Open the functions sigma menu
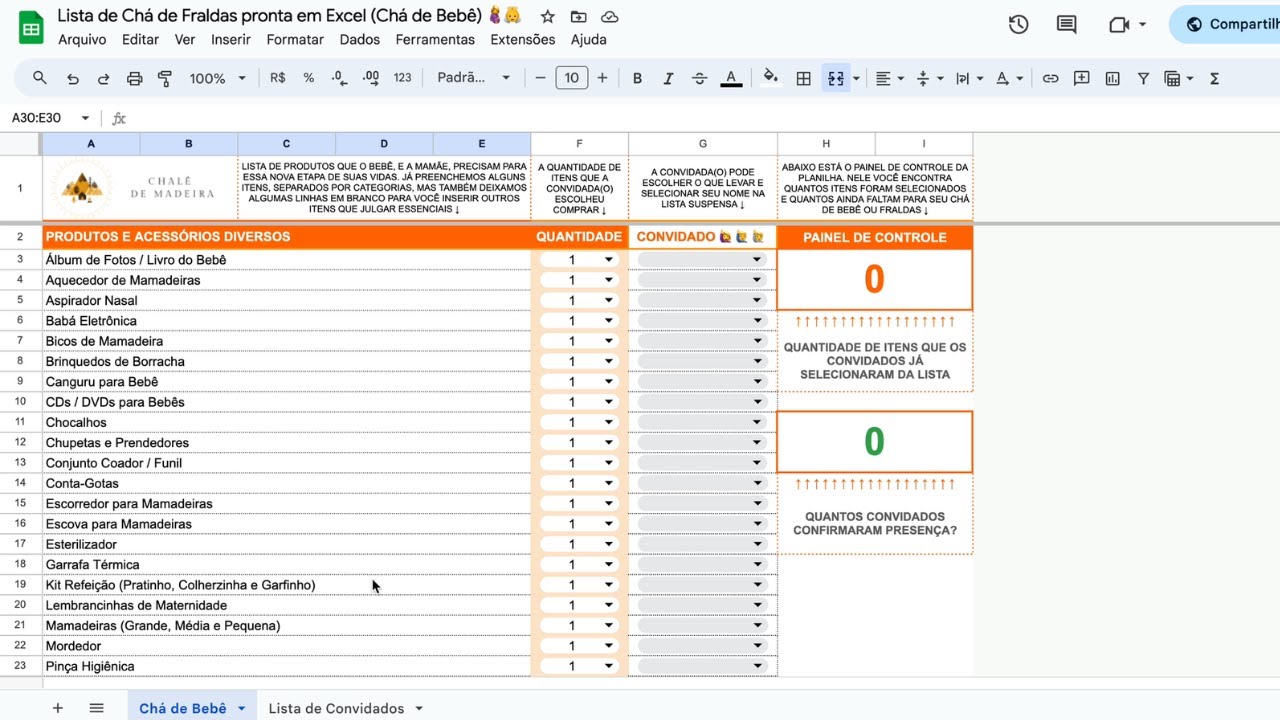Screen dimensions: 1280x720 coord(1214,78)
